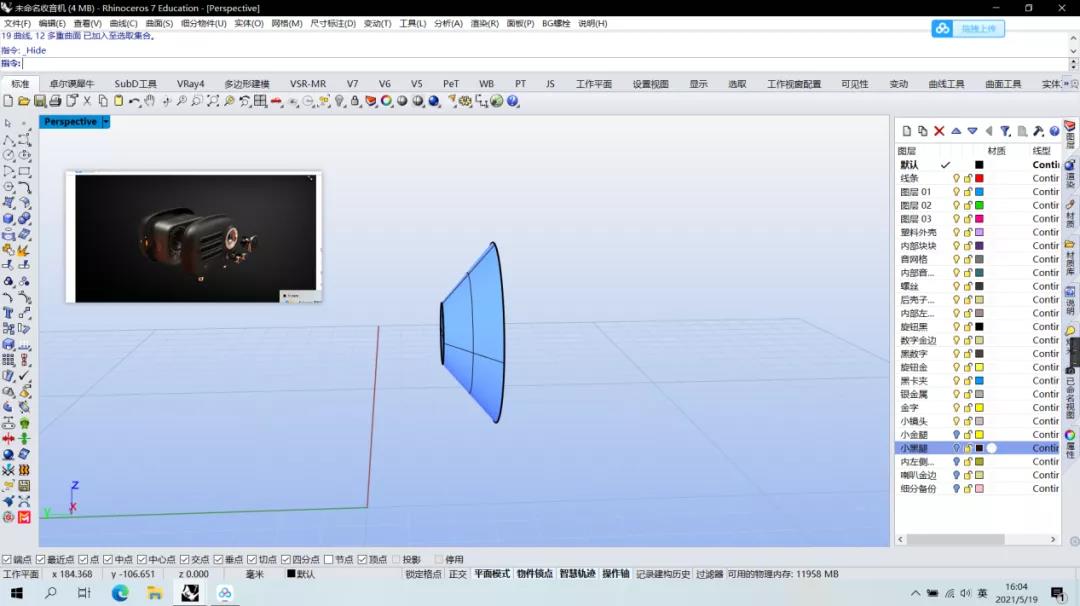Viewport: 1080px width, 606px height.
Task: Click the text object T tool
Action: 8,313
